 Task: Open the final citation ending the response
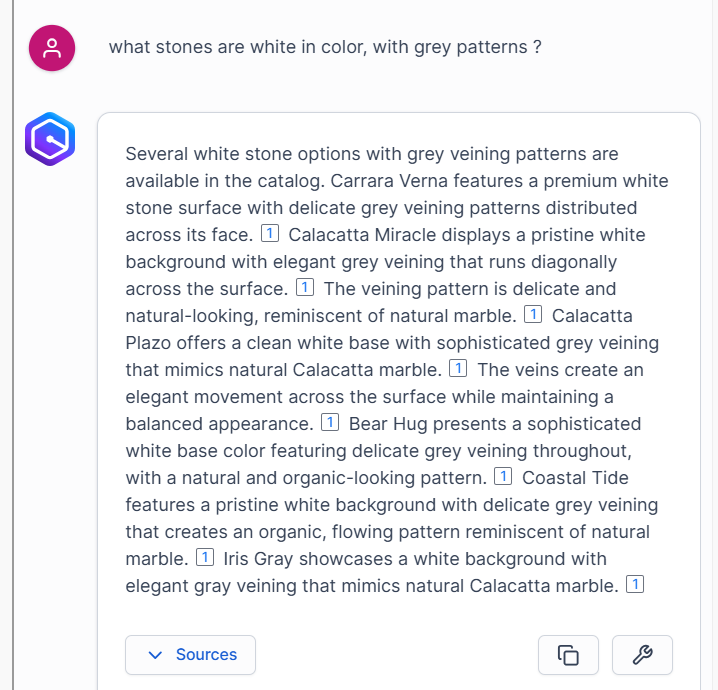point(634,585)
